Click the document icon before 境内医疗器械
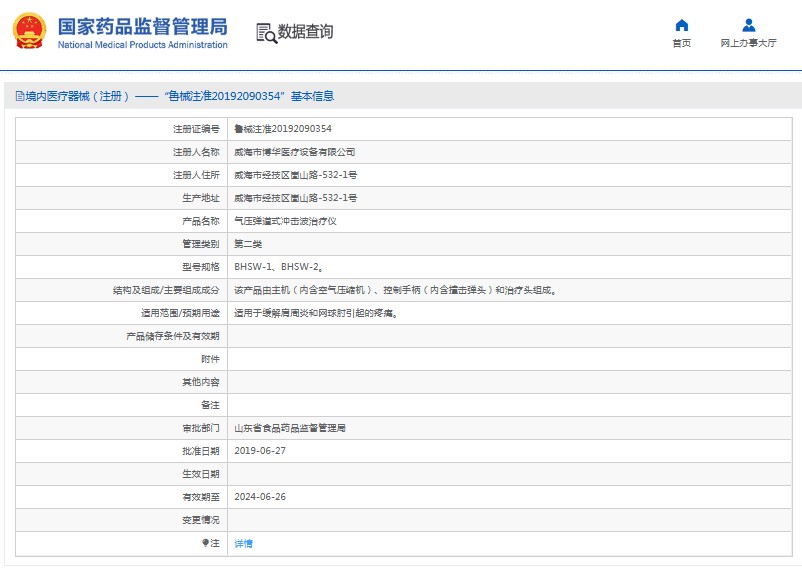Viewport: 802px width, 568px height. pos(20,96)
